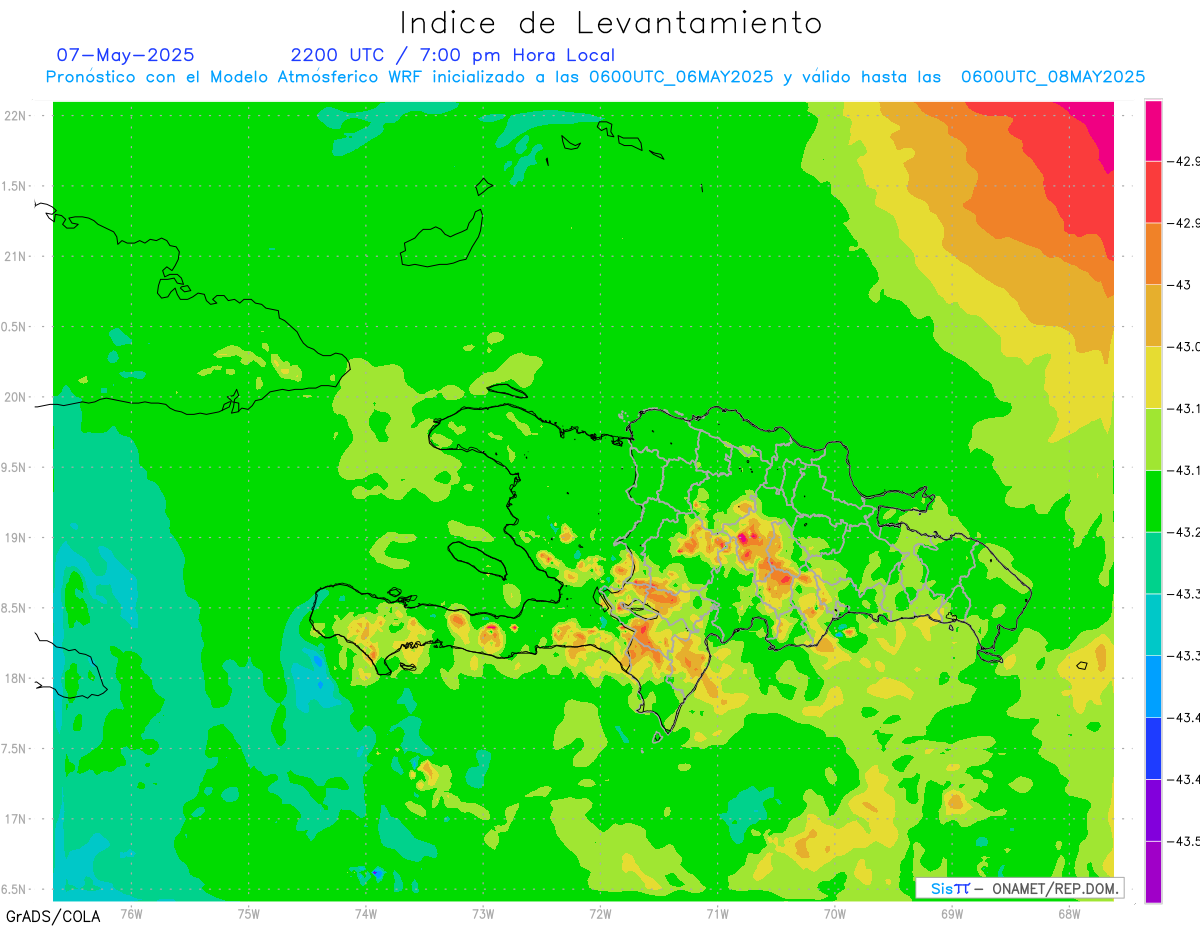The height and width of the screenshot is (927, 1200).
Task: Click the '69W' longitude axis label
Action: pos(952,913)
